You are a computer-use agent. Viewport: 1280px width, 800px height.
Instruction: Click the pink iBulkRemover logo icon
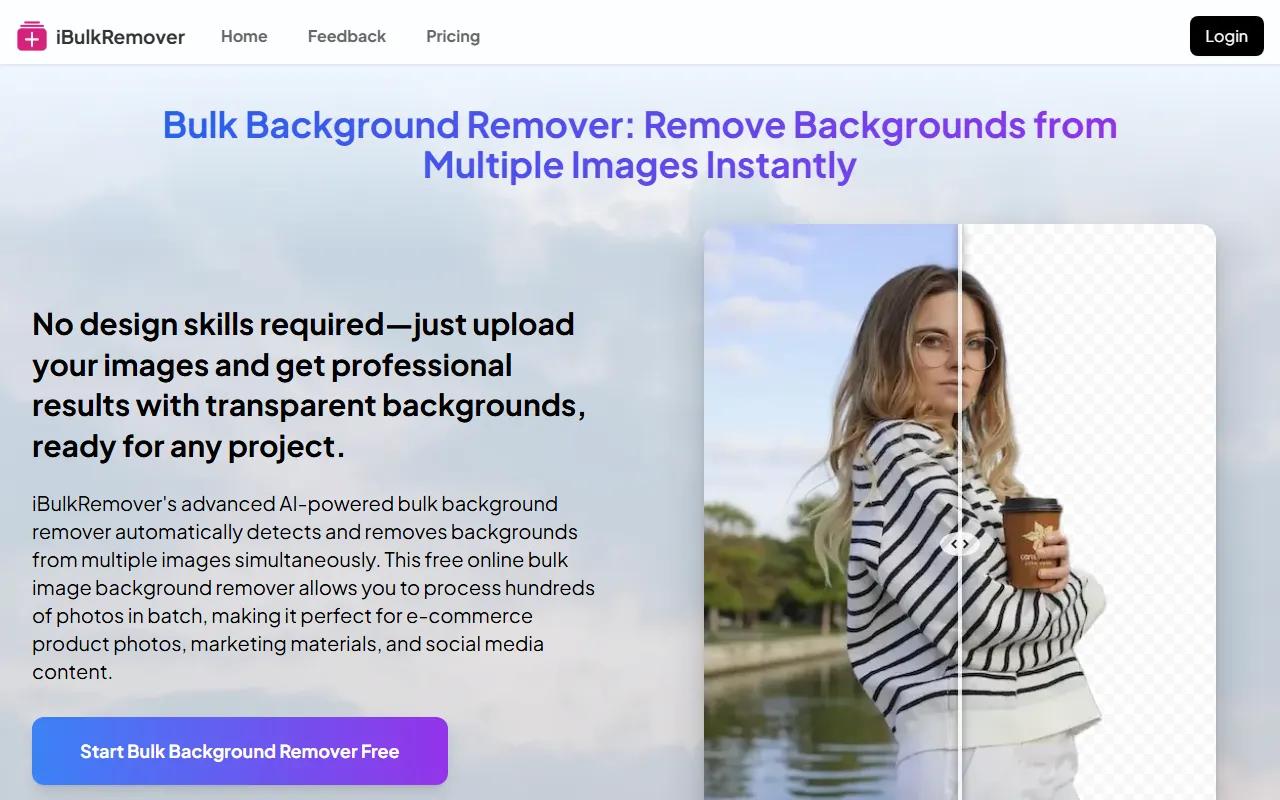pos(32,36)
